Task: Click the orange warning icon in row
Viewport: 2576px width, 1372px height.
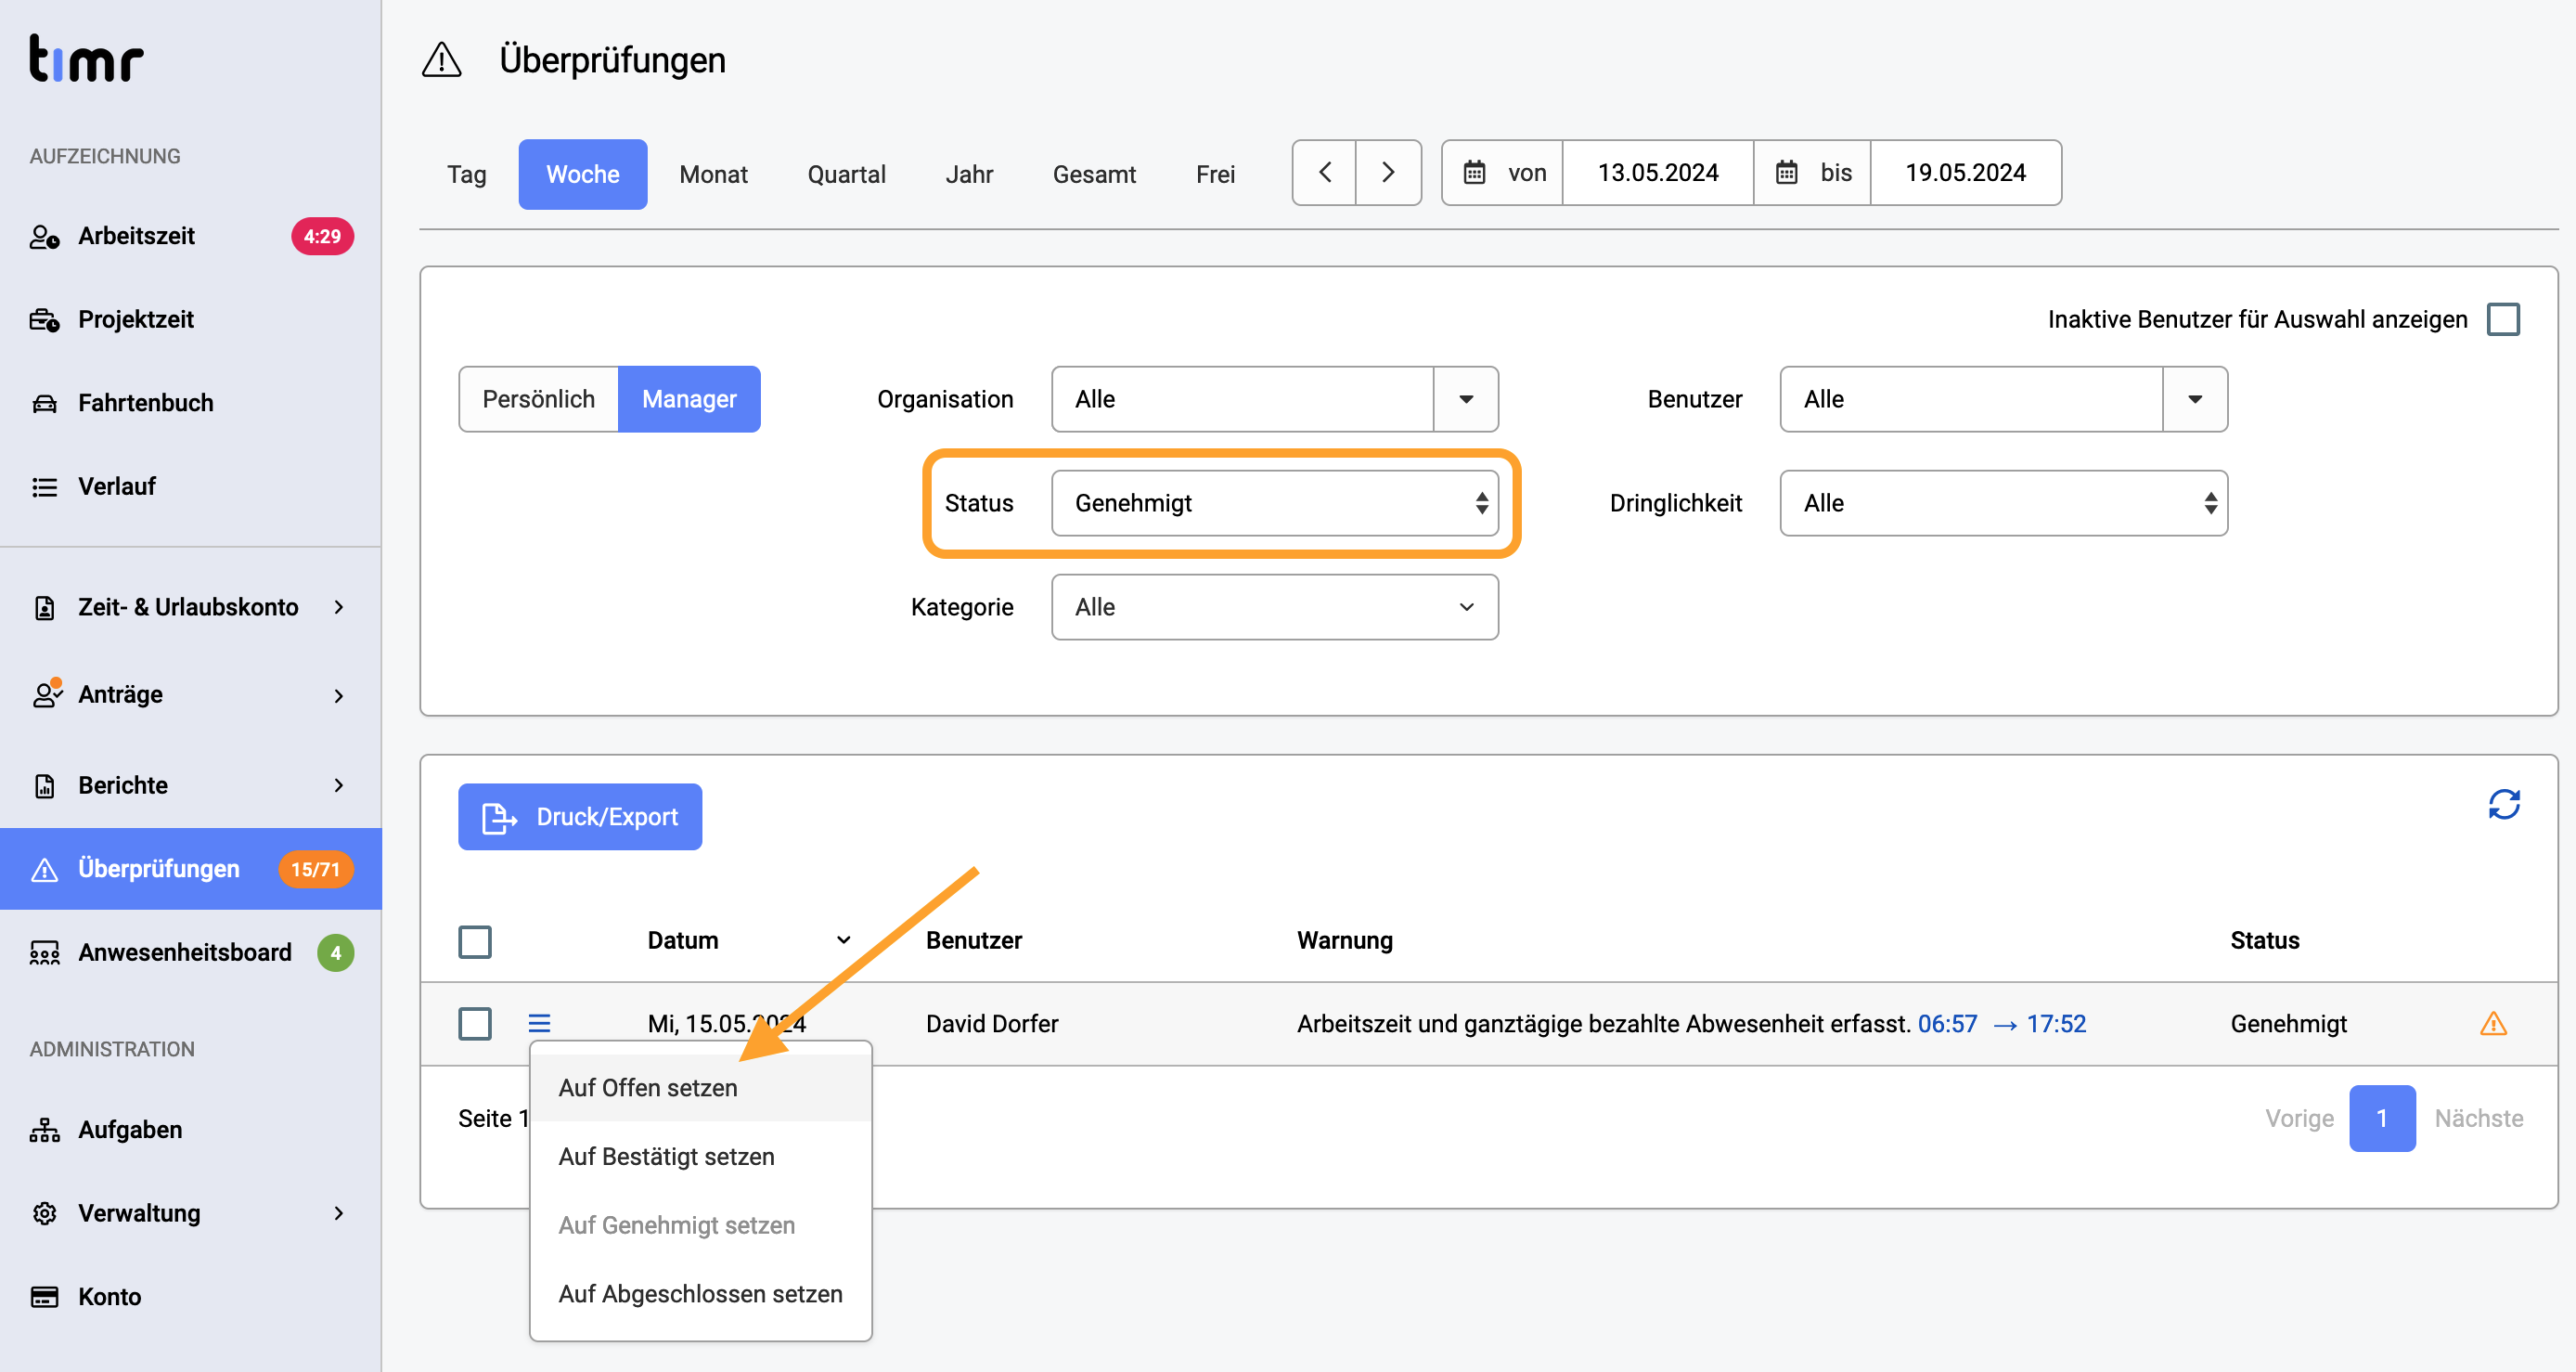Action: tap(2493, 1023)
